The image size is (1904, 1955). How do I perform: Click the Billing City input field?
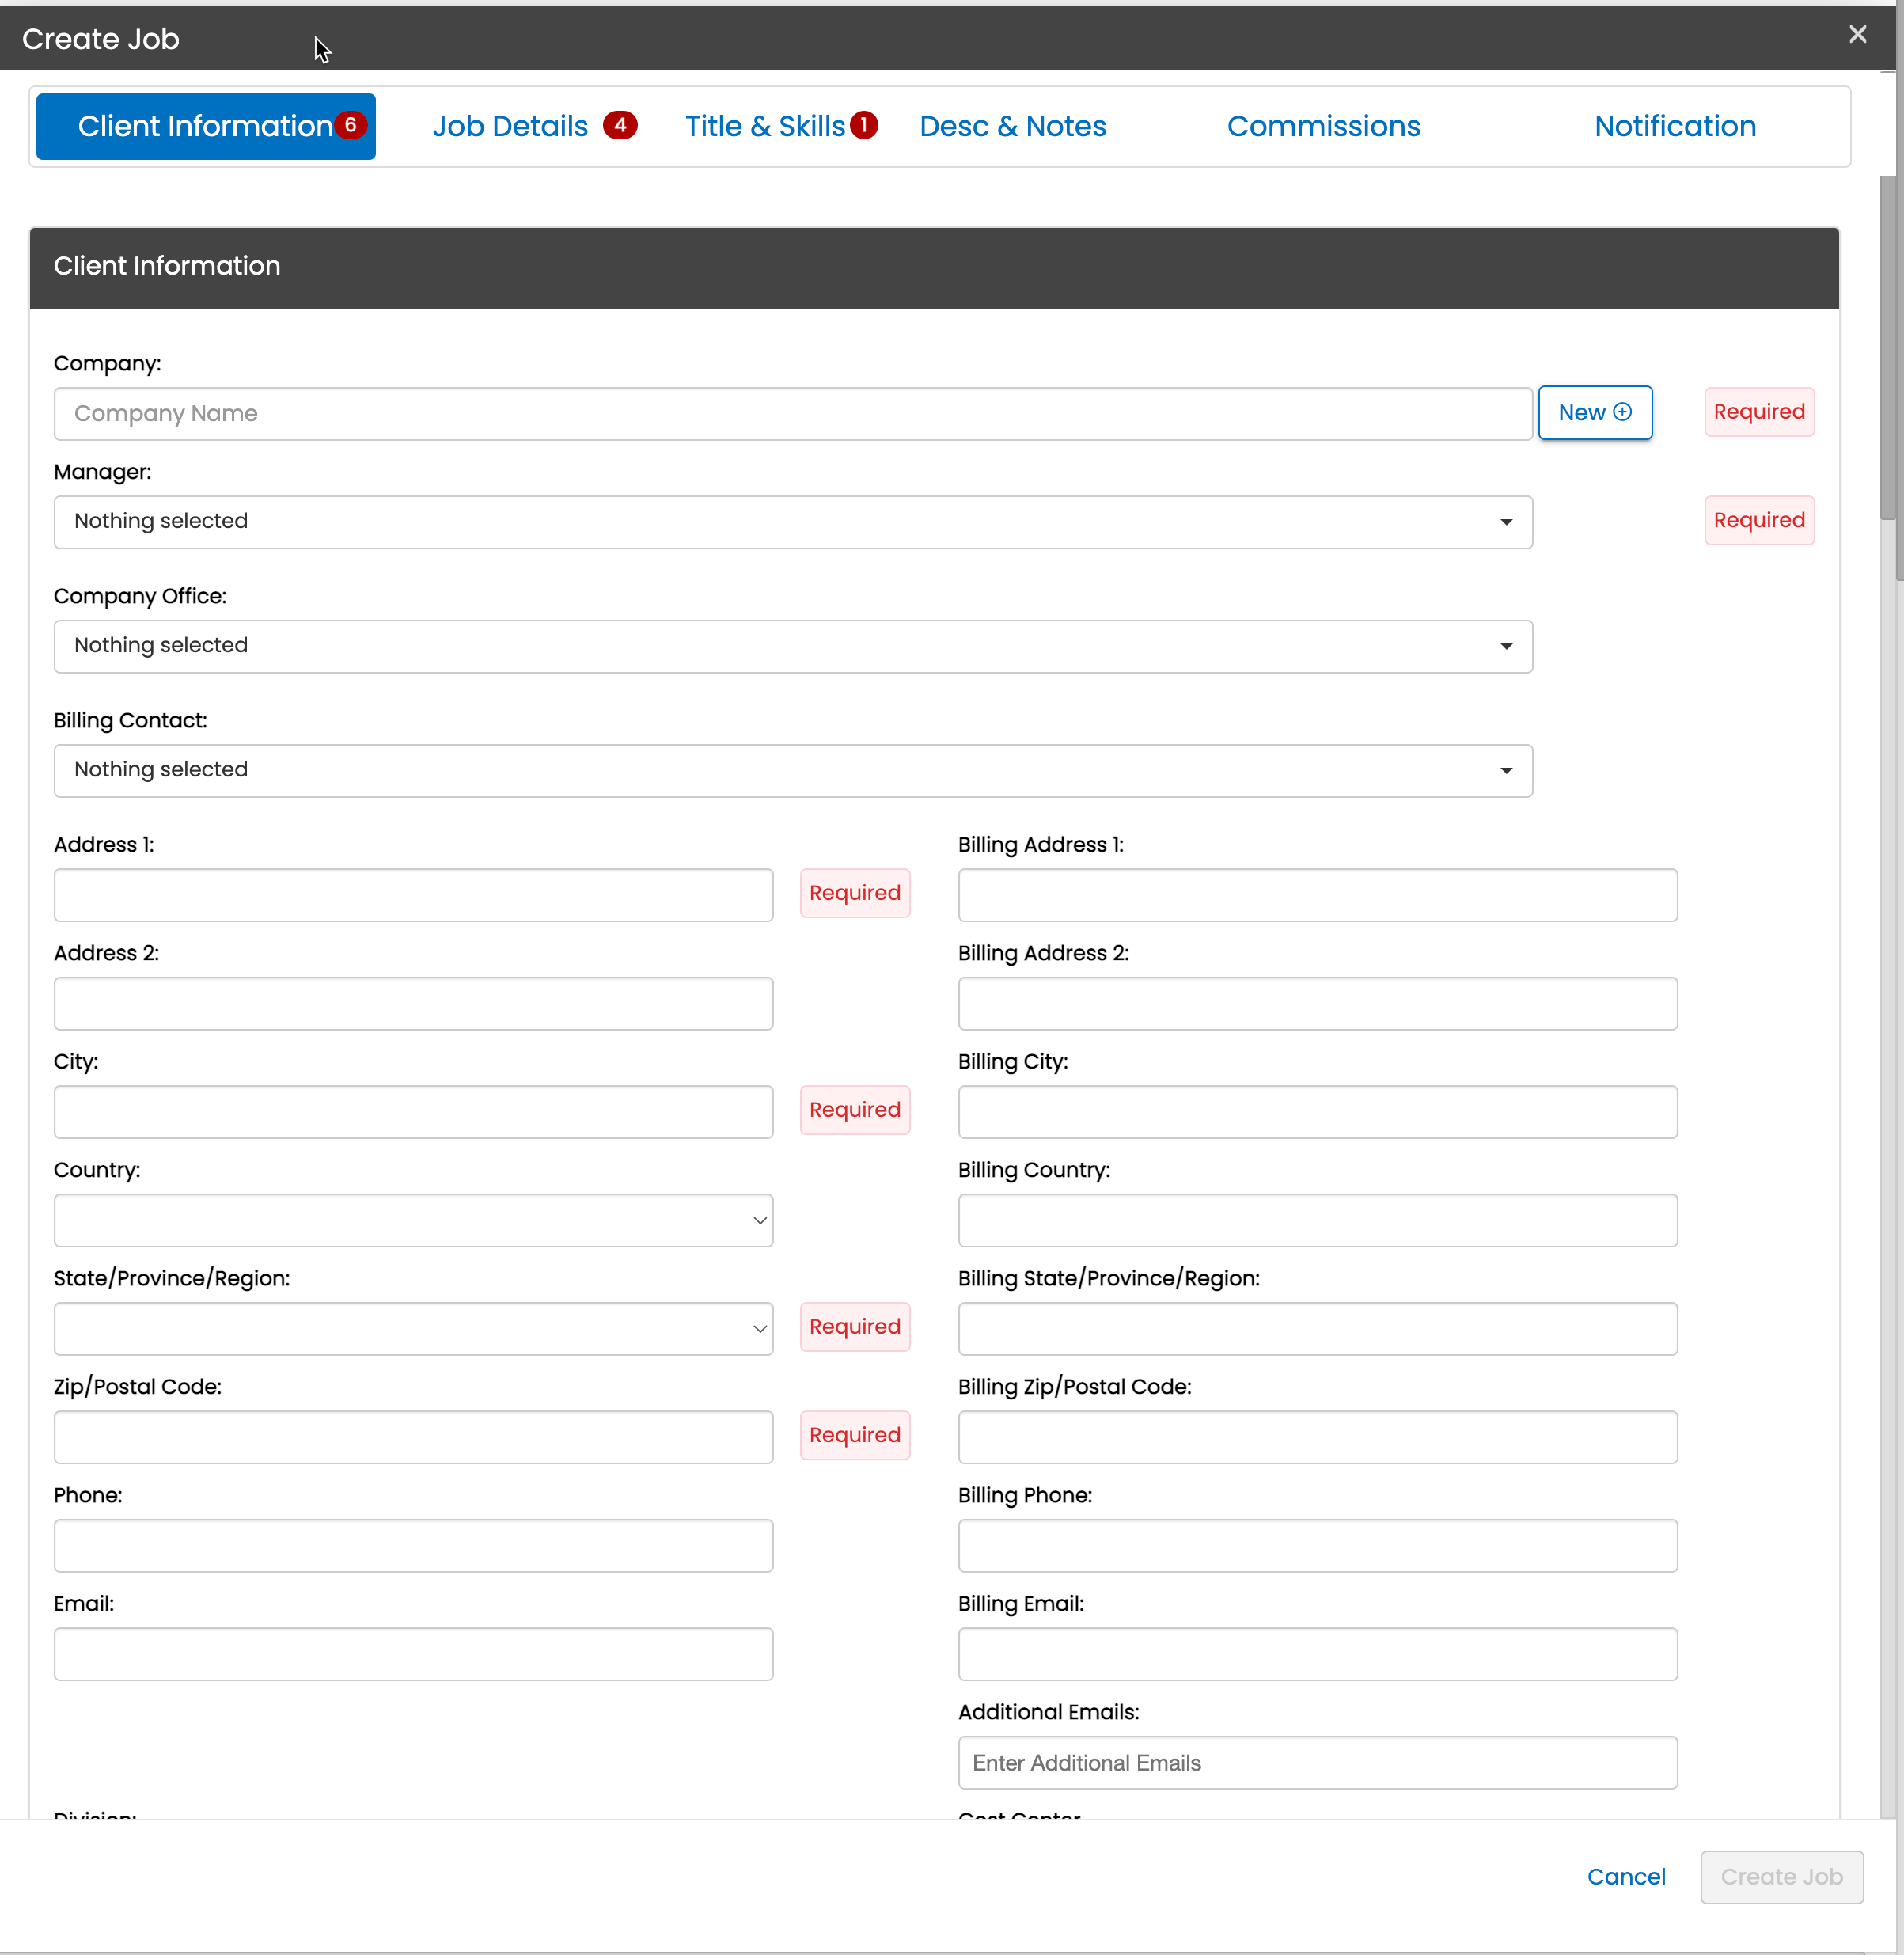[1317, 1111]
